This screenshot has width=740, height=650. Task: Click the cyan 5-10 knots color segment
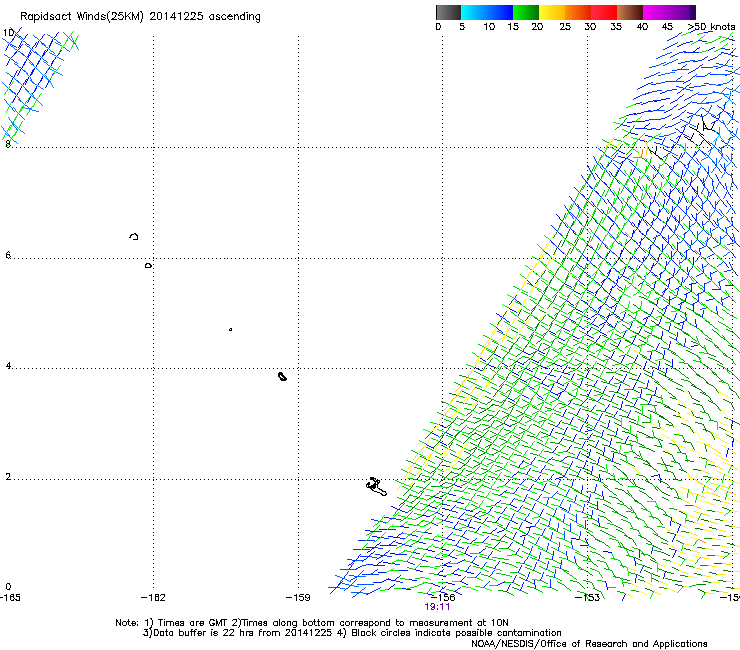[x=474, y=12]
